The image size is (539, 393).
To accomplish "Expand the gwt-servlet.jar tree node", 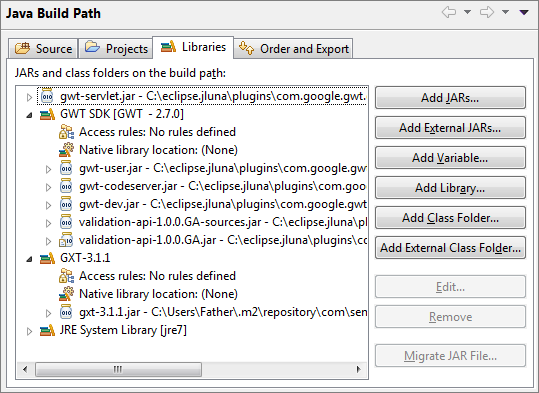I will (x=30, y=98).
